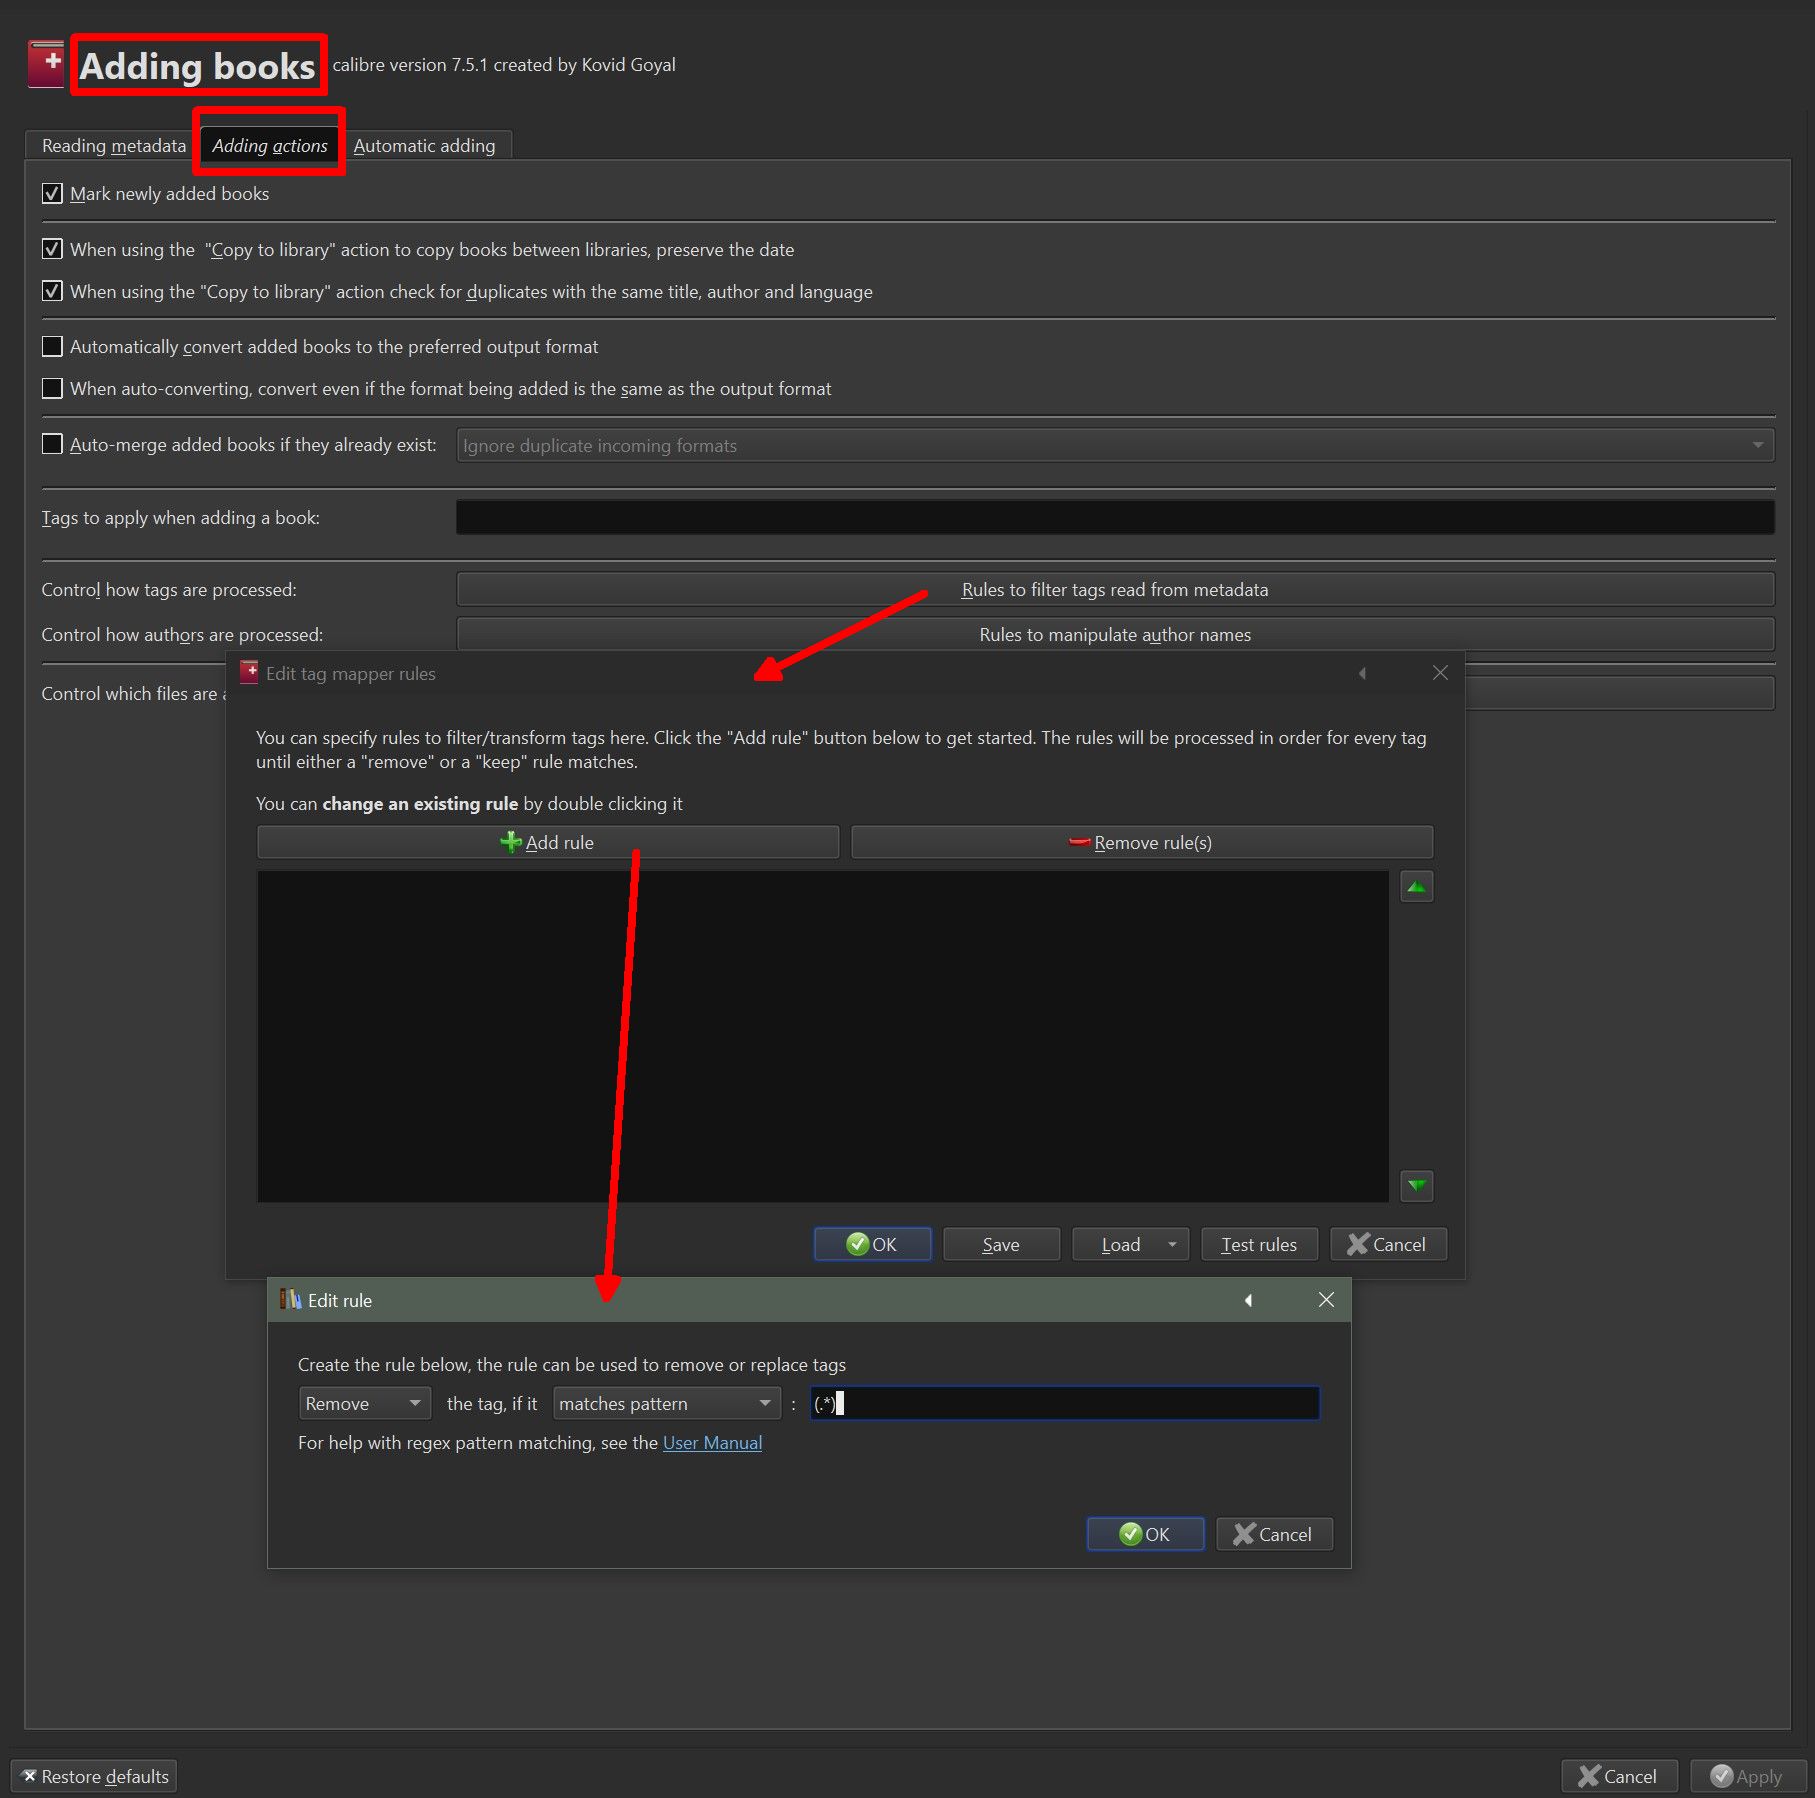1815x1798 pixels.
Task: Cancel the Edit rule dialog
Action: click(x=1274, y=1534)
